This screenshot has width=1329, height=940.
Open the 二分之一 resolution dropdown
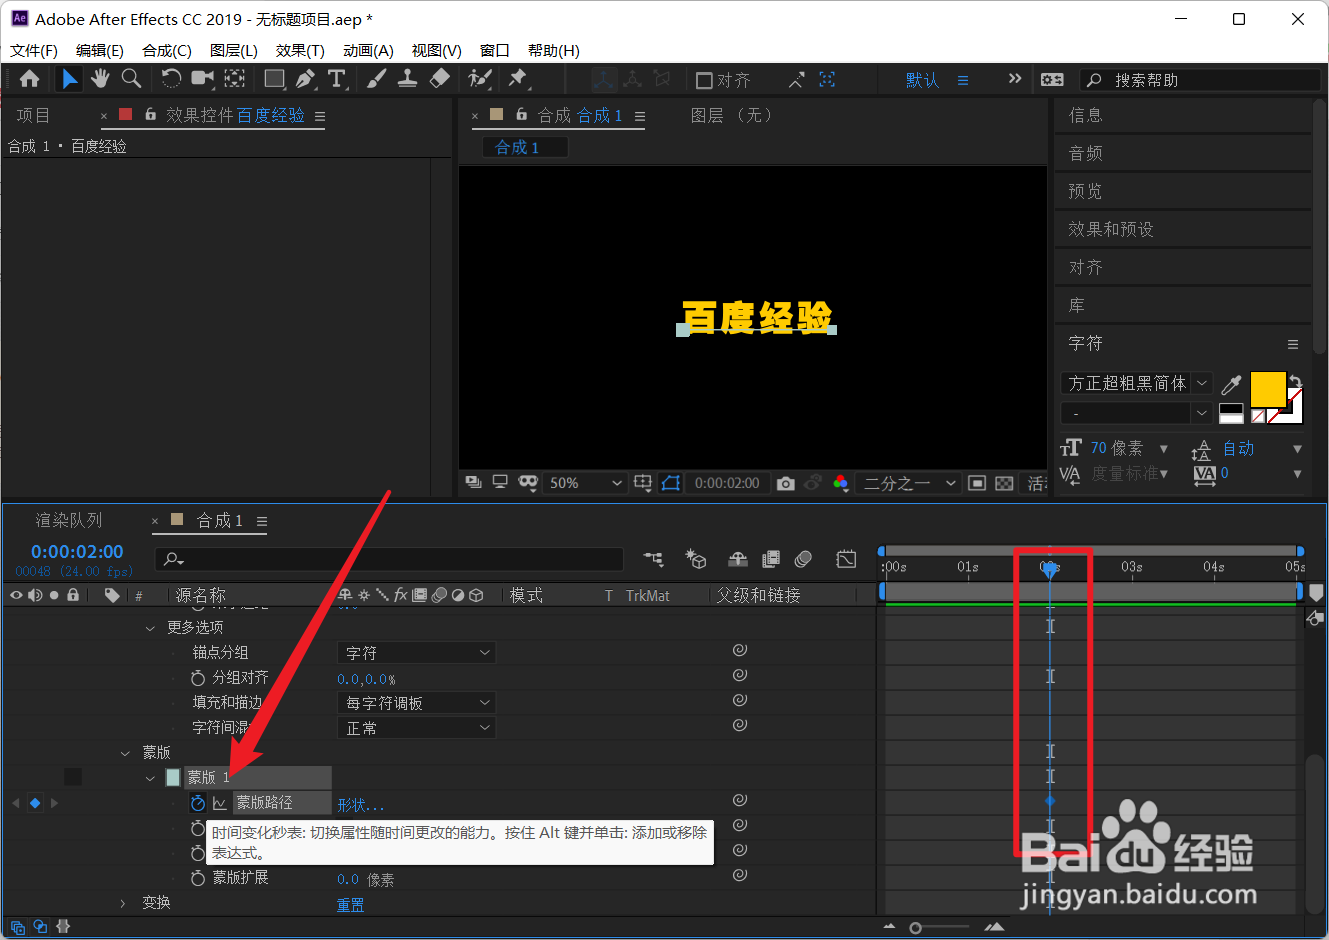pyautogui.click(x=910, y=483)
